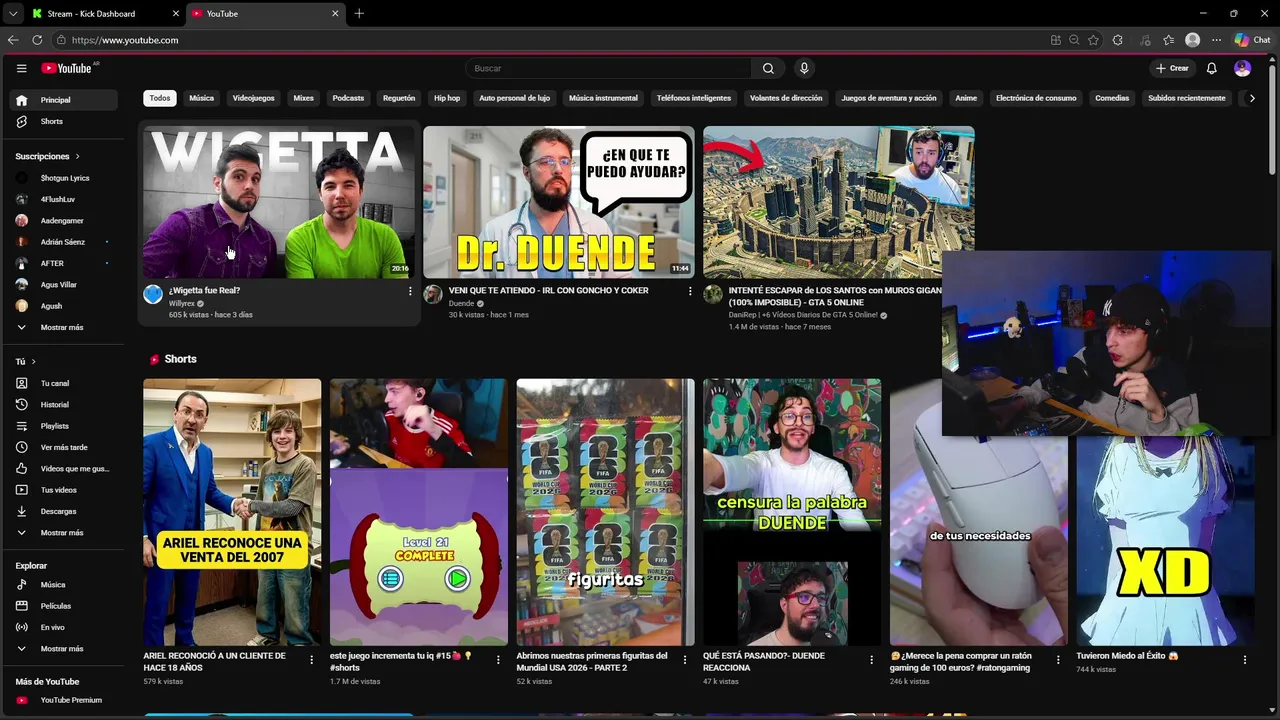Open new browser tab with plus button
Image resolution: width=1280 pixels, height=720 pixels.
coord(359,14)
